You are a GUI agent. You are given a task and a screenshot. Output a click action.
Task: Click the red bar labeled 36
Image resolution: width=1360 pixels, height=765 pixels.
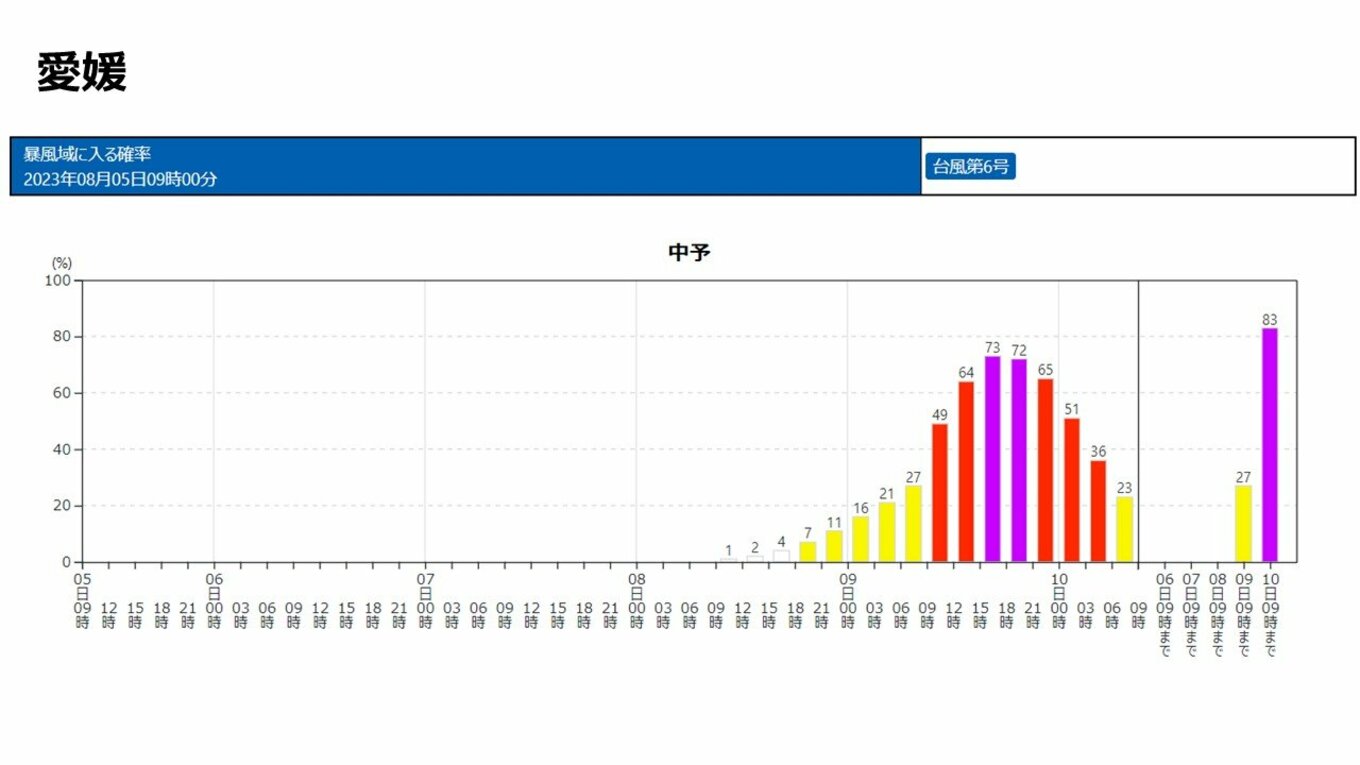tap(1098, 511)
